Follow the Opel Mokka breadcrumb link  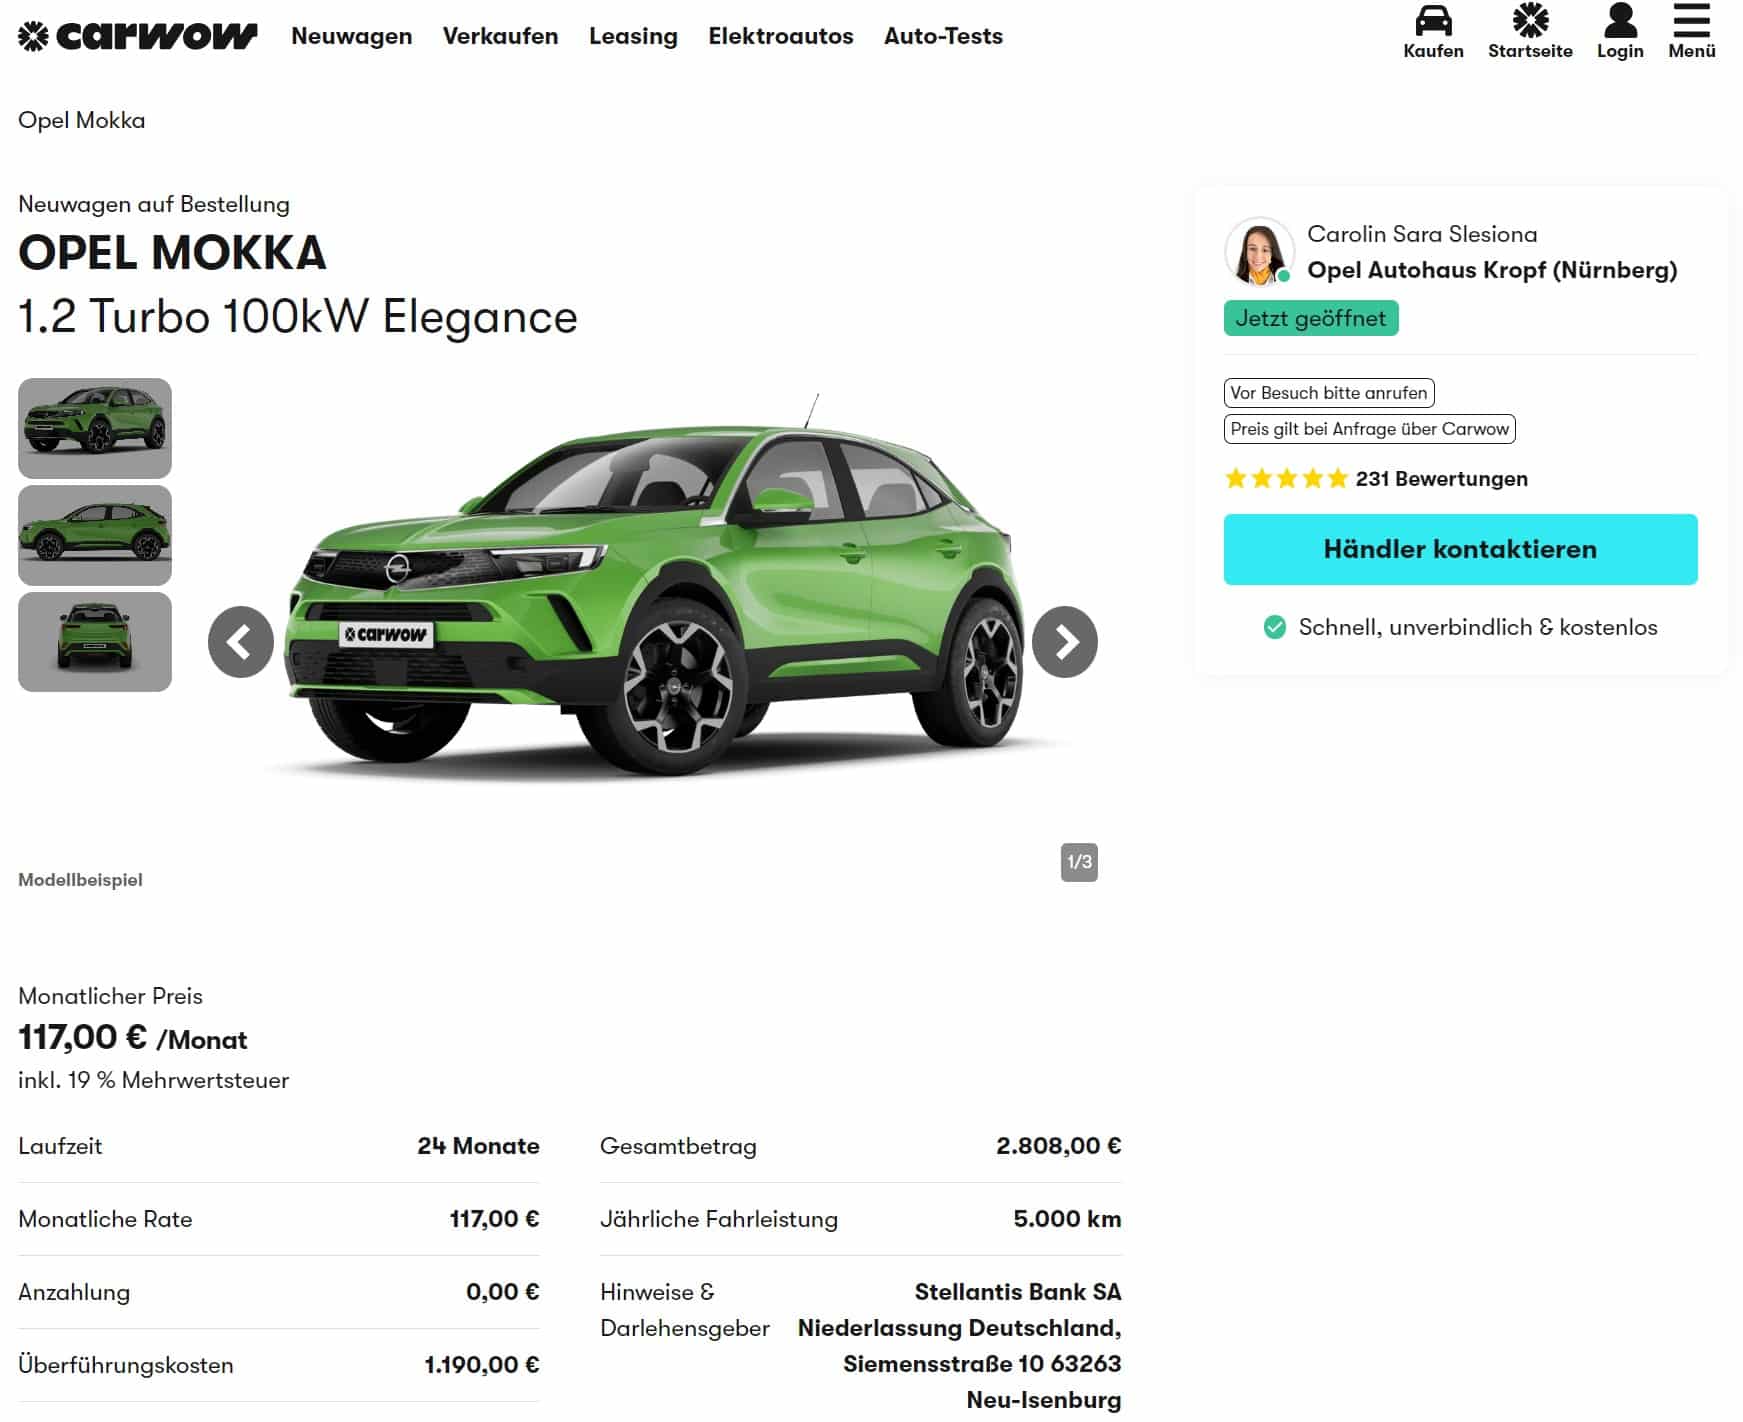click(x=82, y=120)
